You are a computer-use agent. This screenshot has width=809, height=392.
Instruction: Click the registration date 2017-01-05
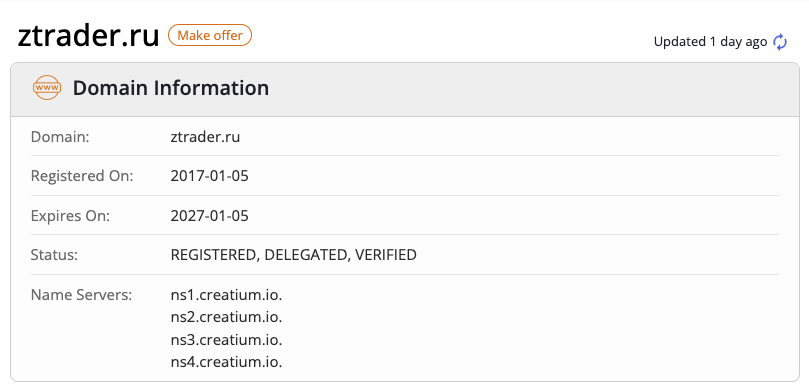(209, 176)
